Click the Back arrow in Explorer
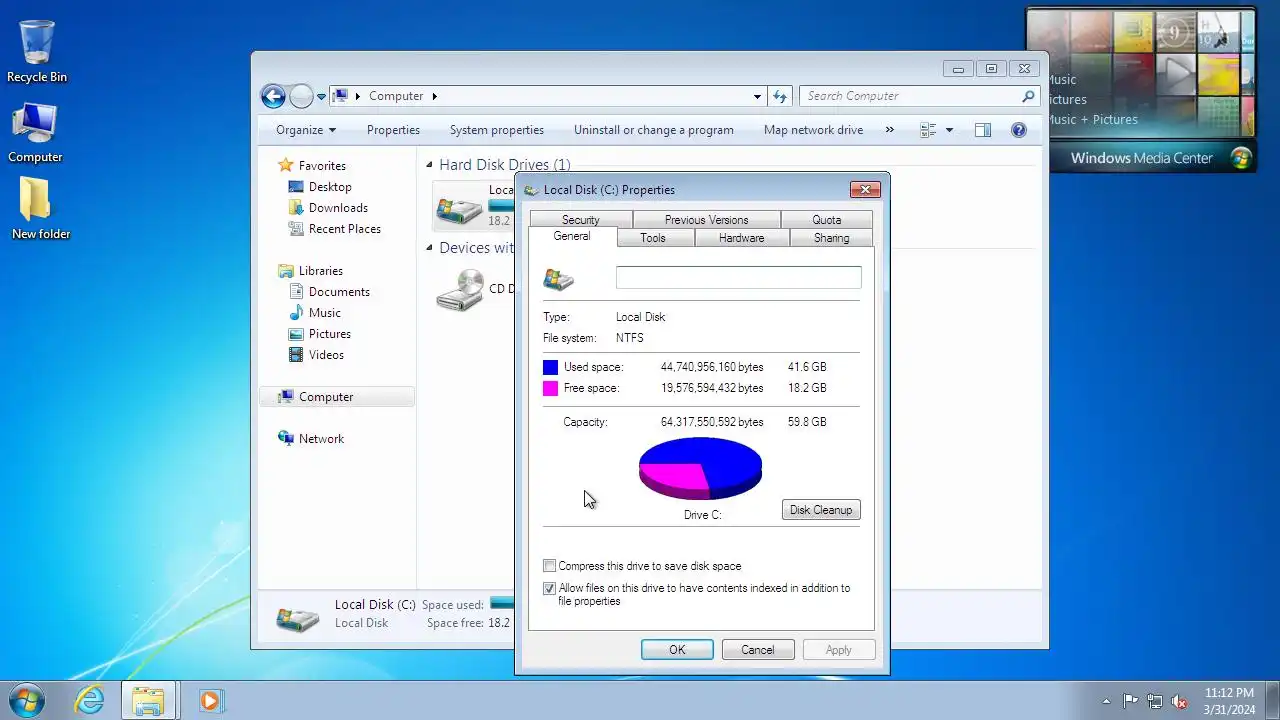1280x720 pixels. [273, 96]
